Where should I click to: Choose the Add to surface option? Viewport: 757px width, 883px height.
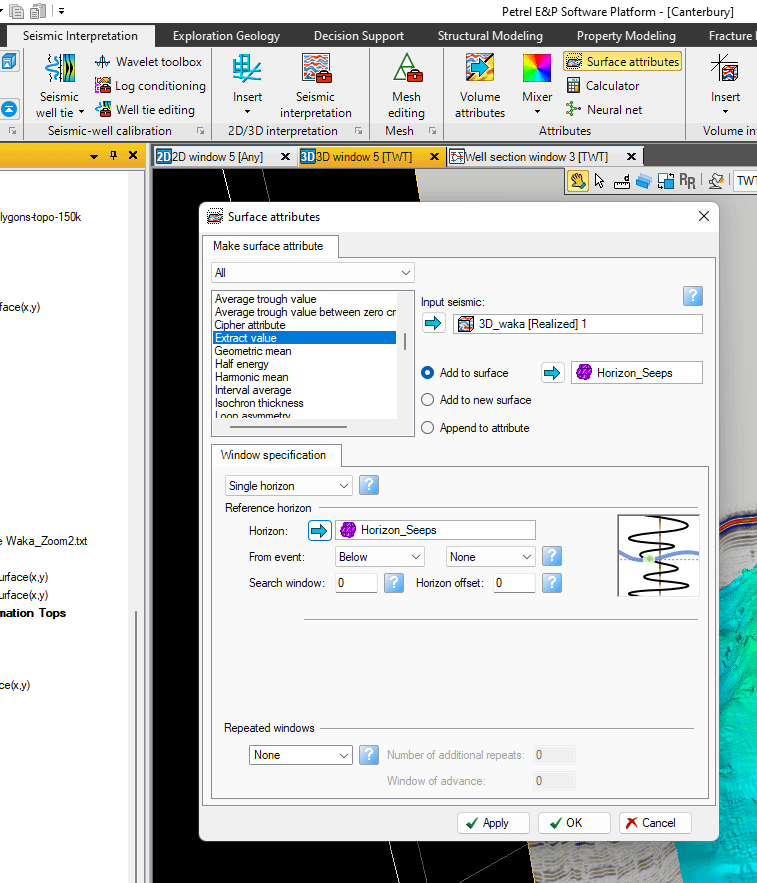428,373
